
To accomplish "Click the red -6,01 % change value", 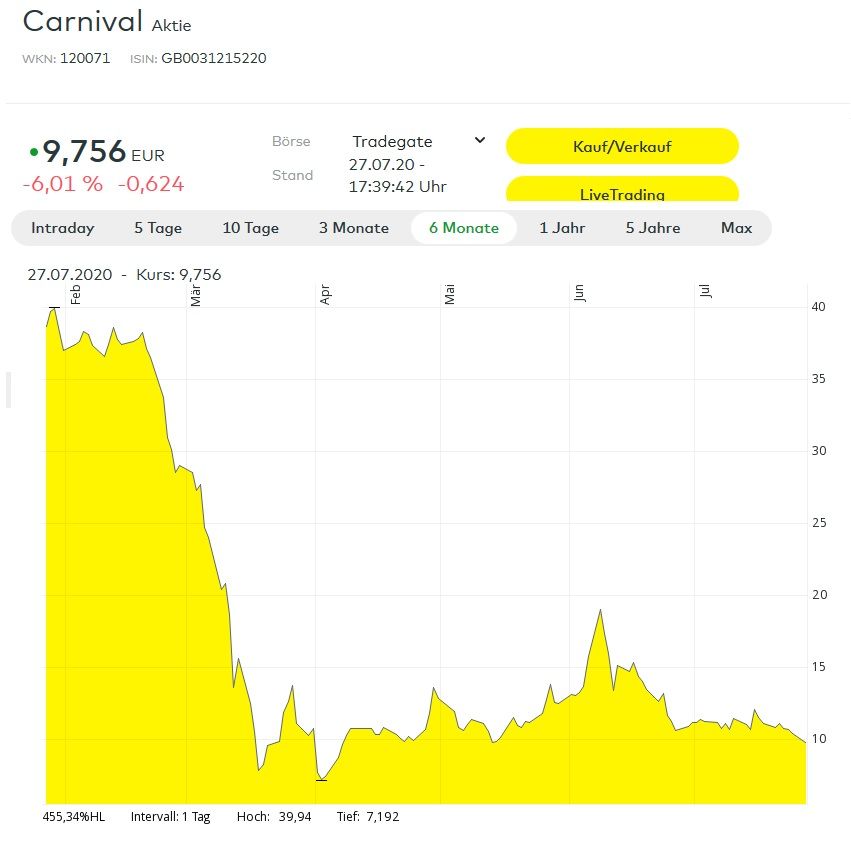I will pos(62,184).
